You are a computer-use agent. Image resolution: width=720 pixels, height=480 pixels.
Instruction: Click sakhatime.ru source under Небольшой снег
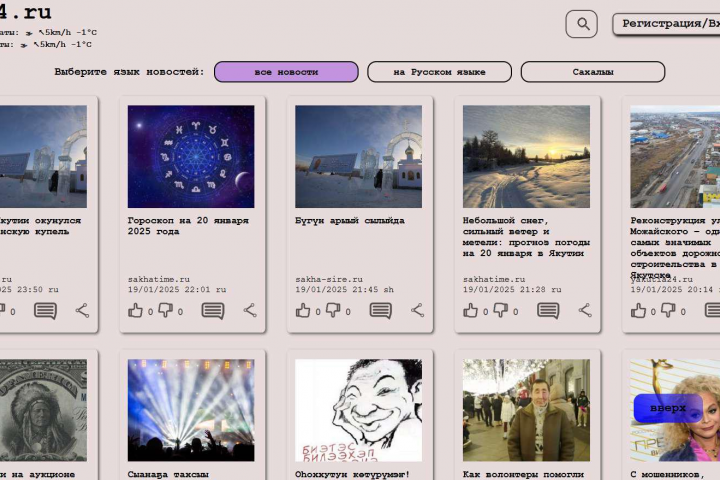[494, 279]
